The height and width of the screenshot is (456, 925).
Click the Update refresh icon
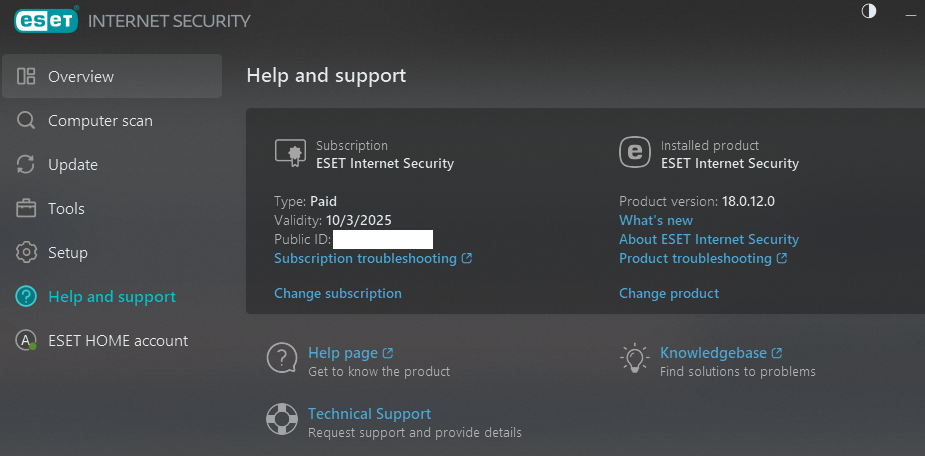pos(27,165)
